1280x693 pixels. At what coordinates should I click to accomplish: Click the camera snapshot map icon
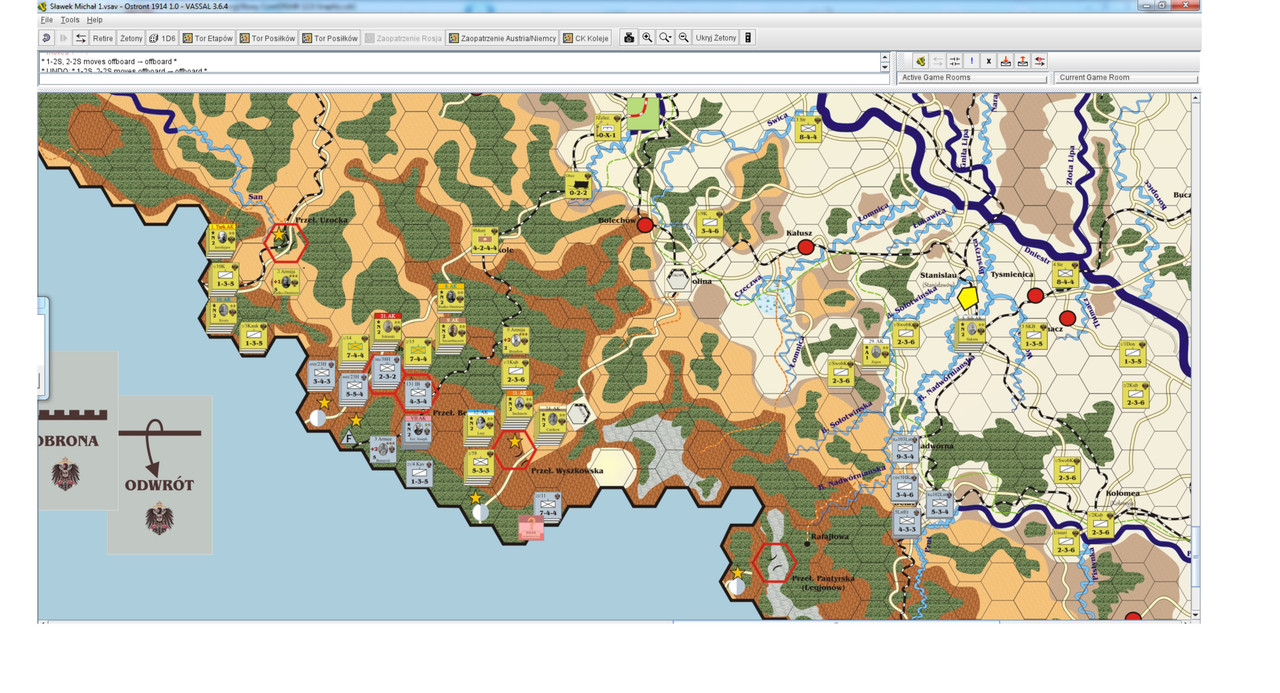629,38
